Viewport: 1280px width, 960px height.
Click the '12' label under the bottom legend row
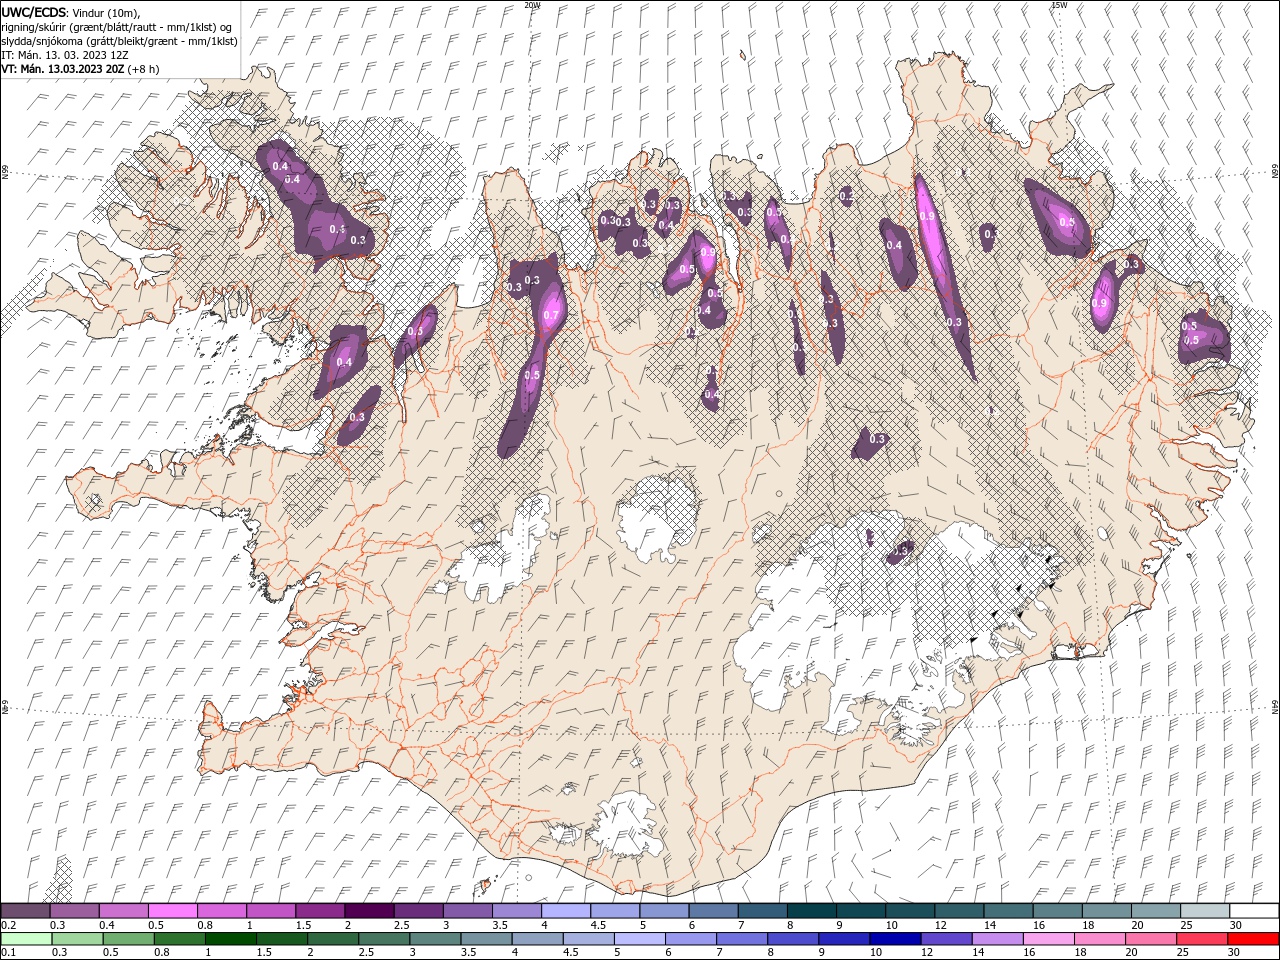click(x=926, y=953)
